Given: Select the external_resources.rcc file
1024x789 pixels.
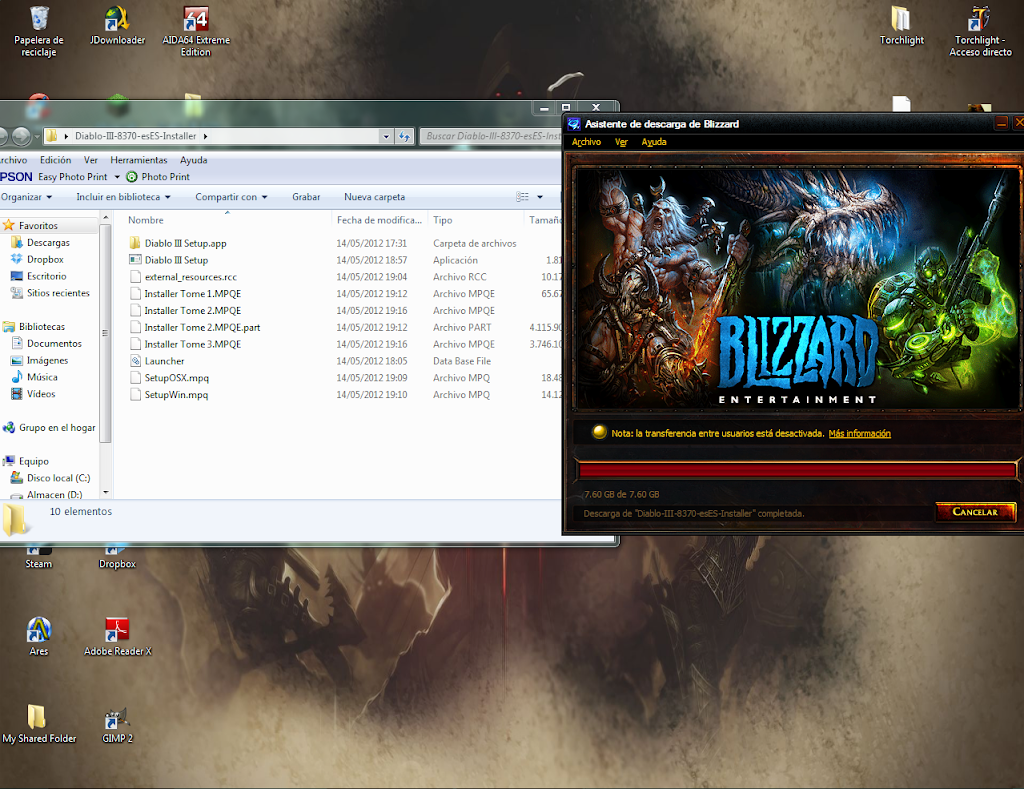Looking at the screenshot, I should pyautogui.click(x=190, y=277).
